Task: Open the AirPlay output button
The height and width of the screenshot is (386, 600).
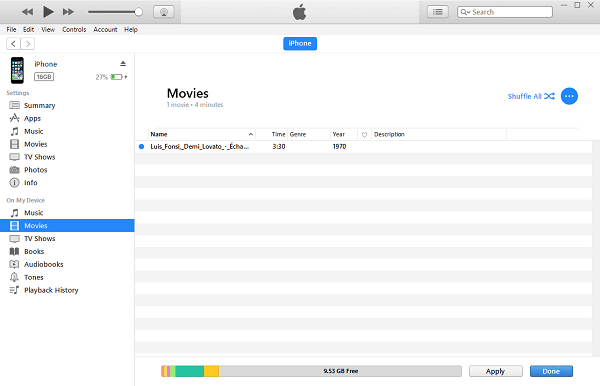Action: 164,12
